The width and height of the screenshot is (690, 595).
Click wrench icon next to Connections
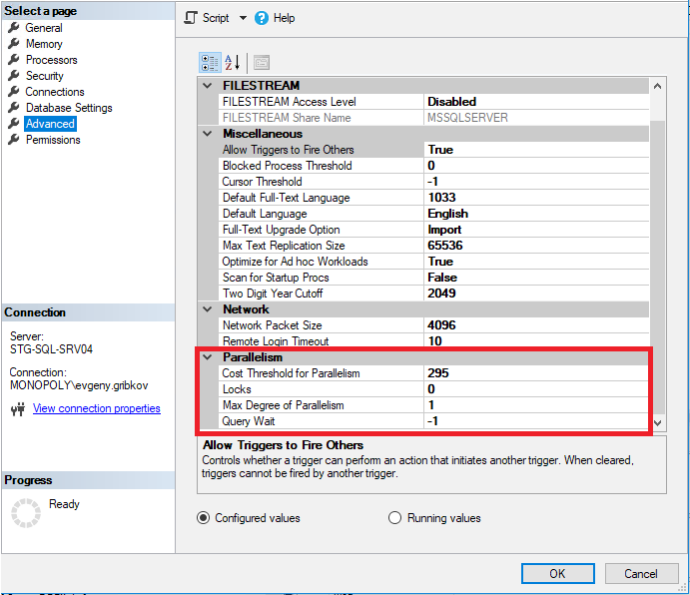pos(14,92)
